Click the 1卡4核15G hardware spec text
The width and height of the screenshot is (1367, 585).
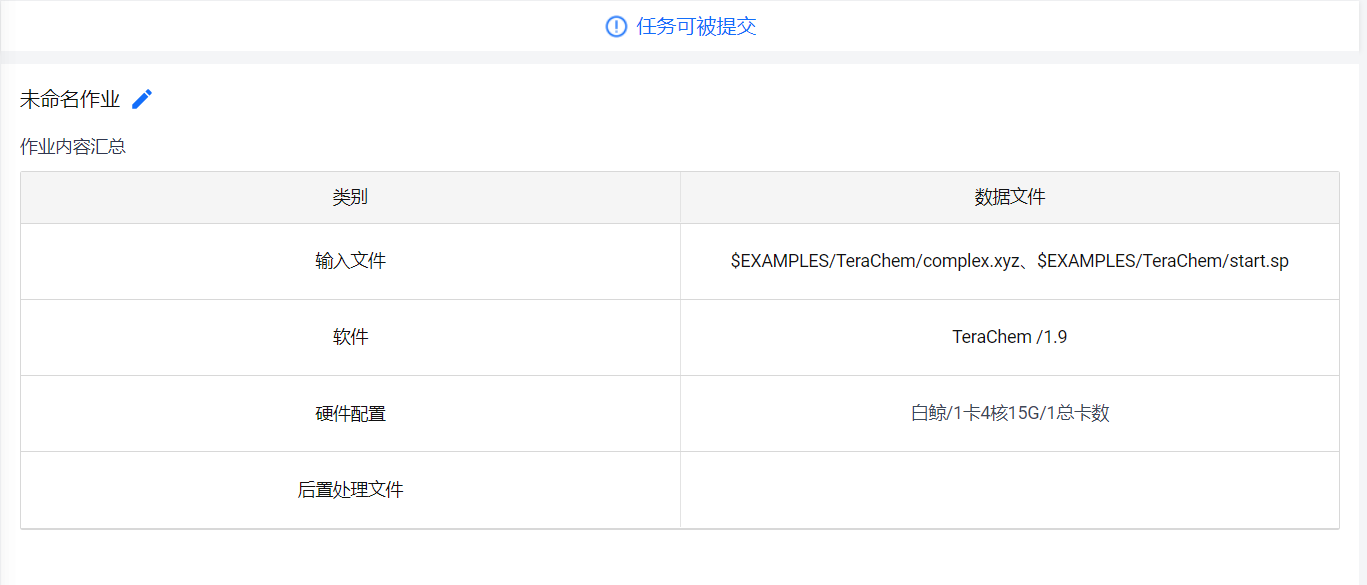tap(999, 413)
